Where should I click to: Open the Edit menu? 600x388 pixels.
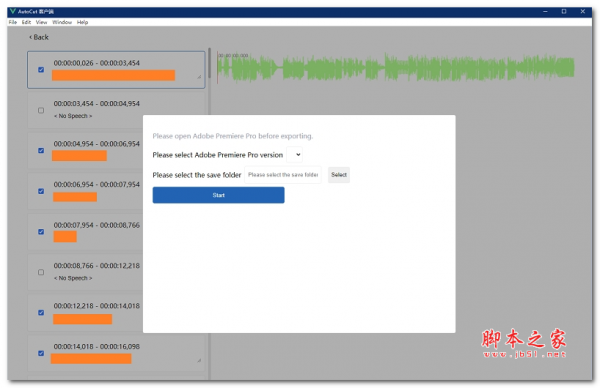point(26,22)
